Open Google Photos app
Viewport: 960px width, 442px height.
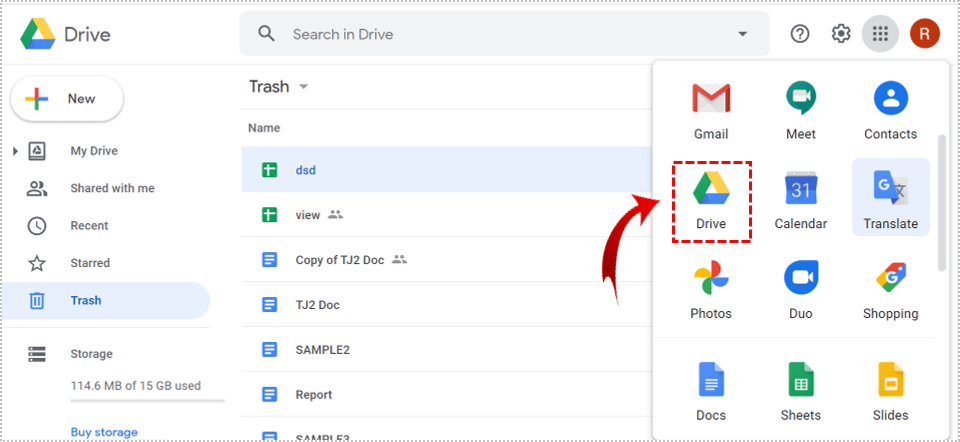(711, 289)
